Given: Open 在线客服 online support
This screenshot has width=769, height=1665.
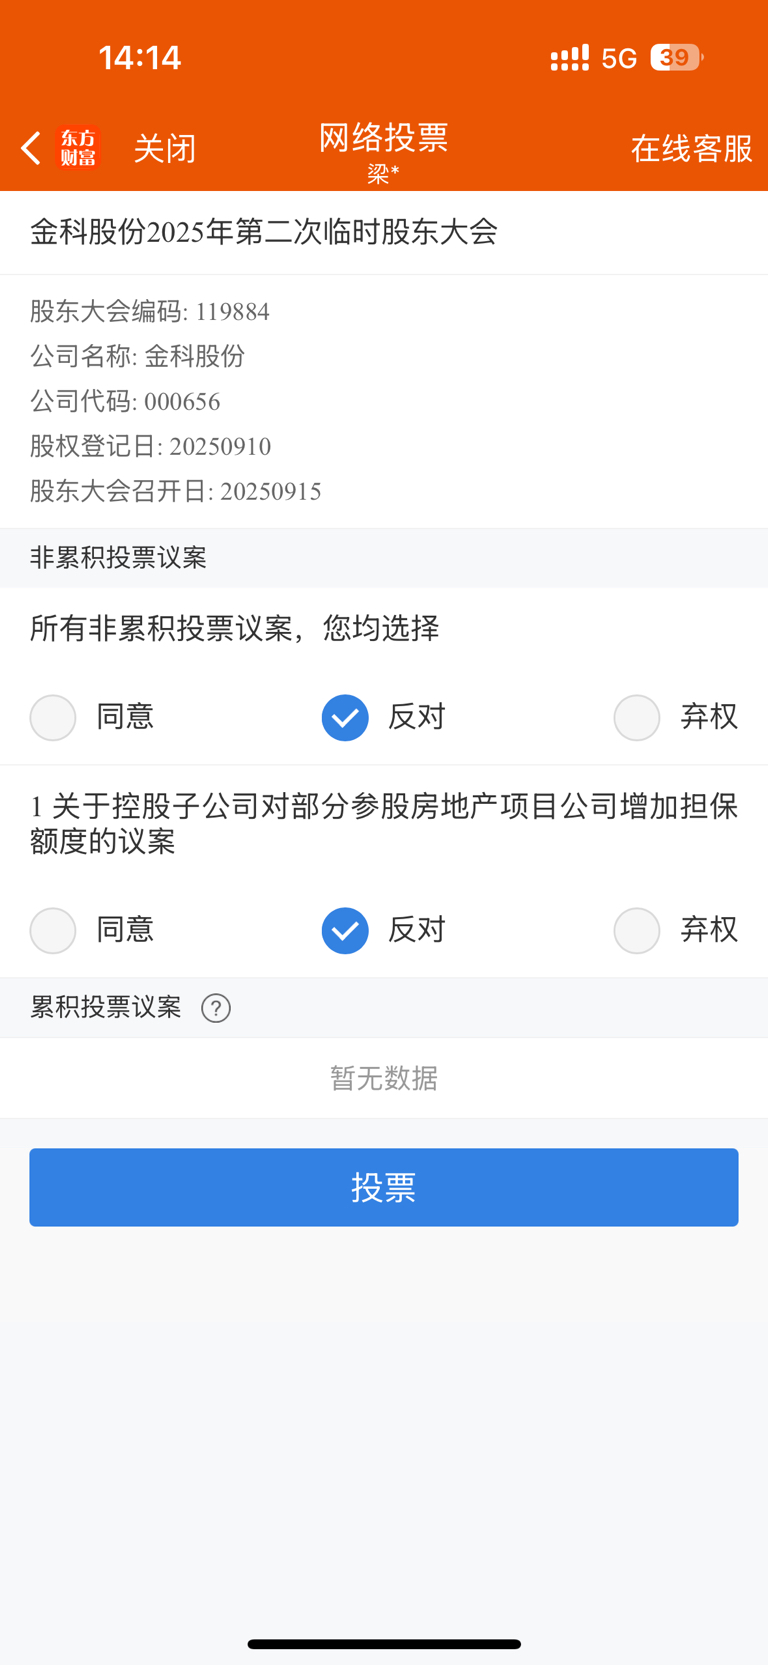Looking at the screenshot, I should click(x=692, y=149).
